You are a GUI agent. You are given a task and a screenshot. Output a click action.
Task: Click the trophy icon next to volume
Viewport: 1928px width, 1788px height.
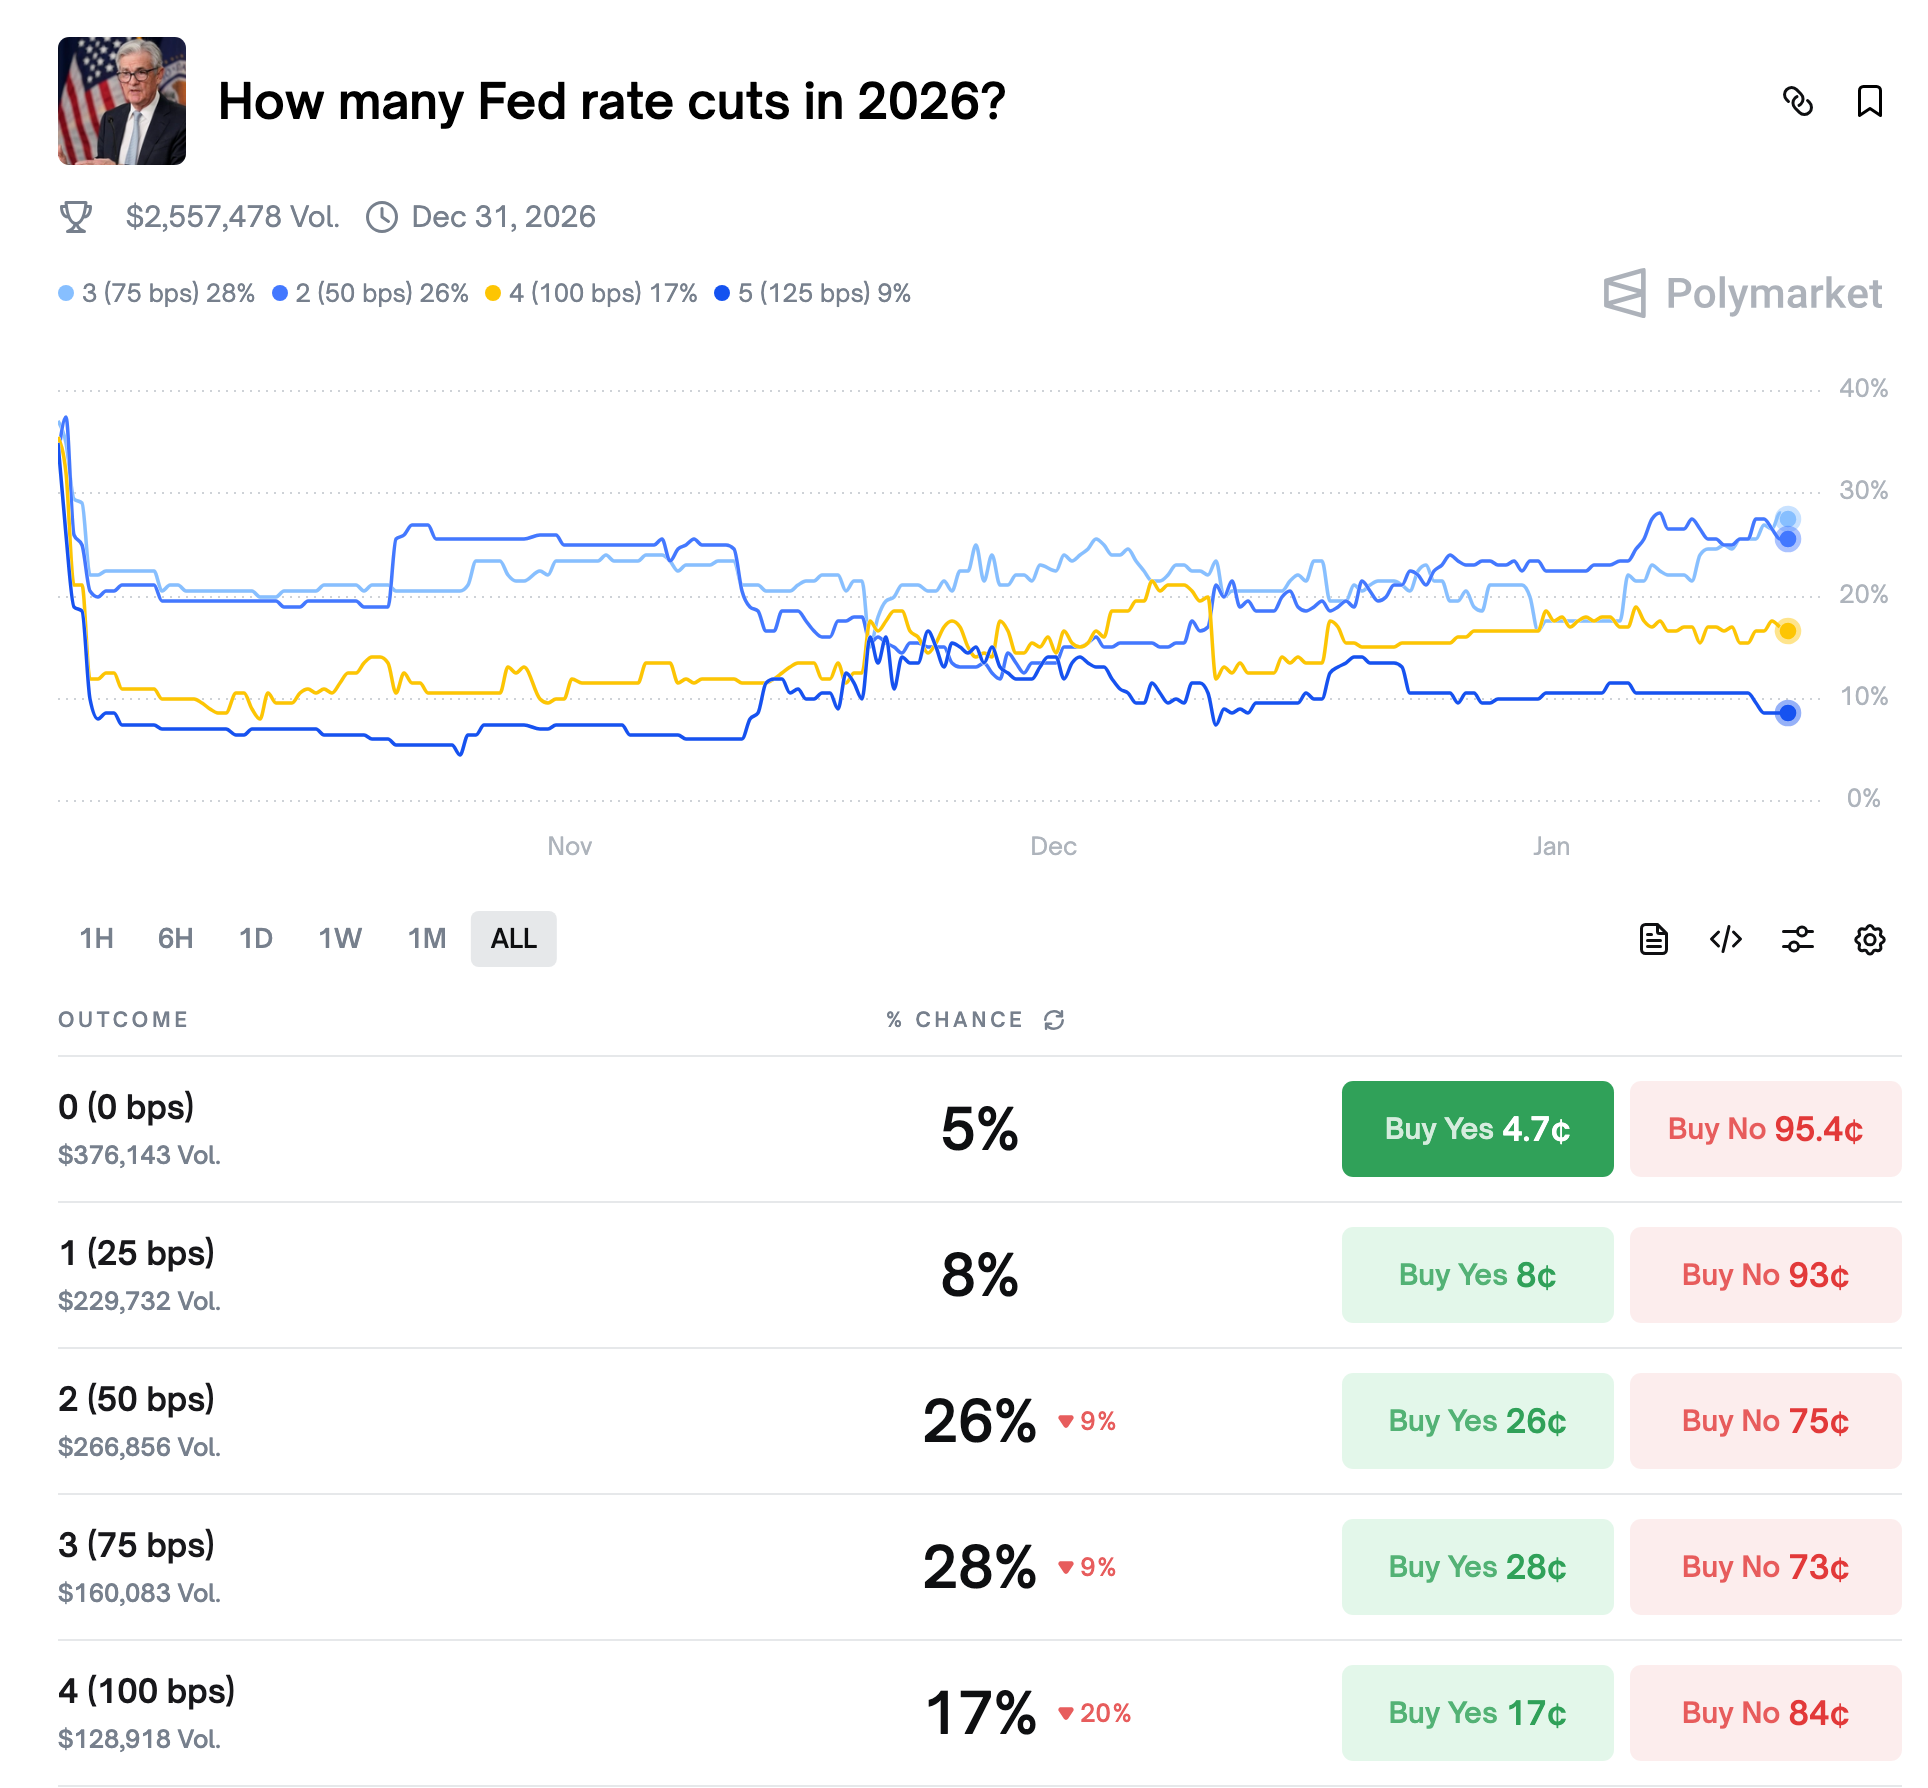tap(76, 216)
